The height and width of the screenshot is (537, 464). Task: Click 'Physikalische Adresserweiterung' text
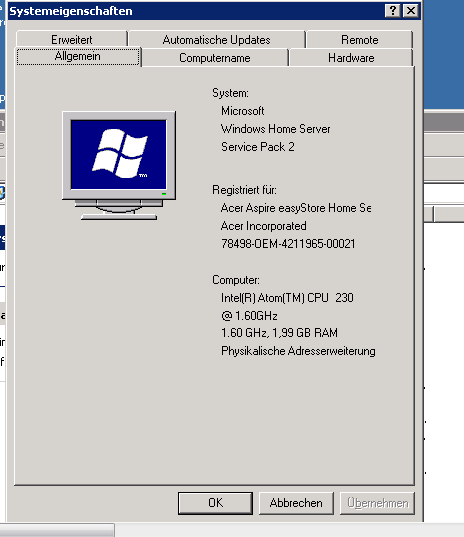pos(298,351)
